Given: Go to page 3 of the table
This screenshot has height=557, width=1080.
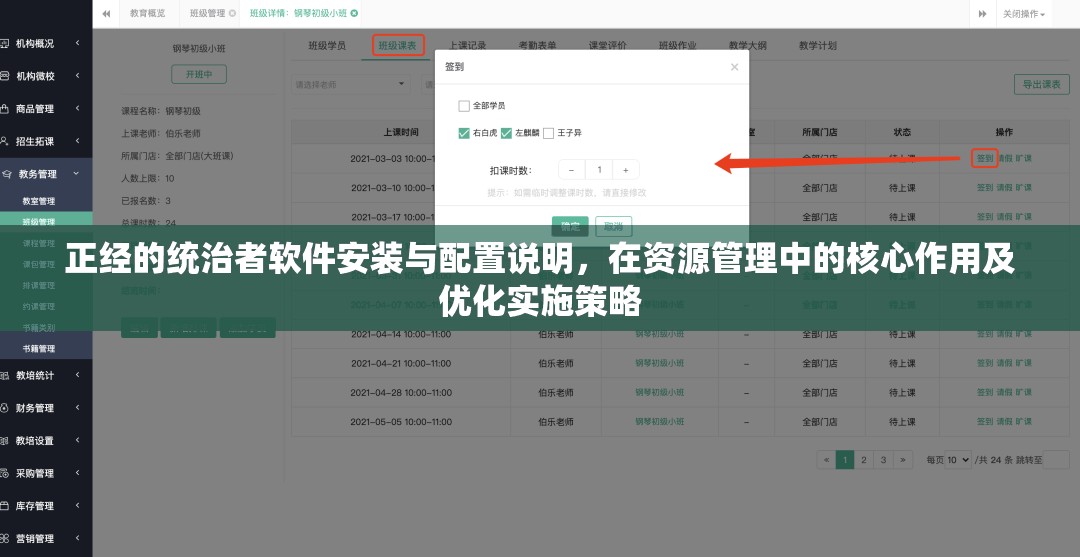Looking at the screenshot, I should coord(884,460).
